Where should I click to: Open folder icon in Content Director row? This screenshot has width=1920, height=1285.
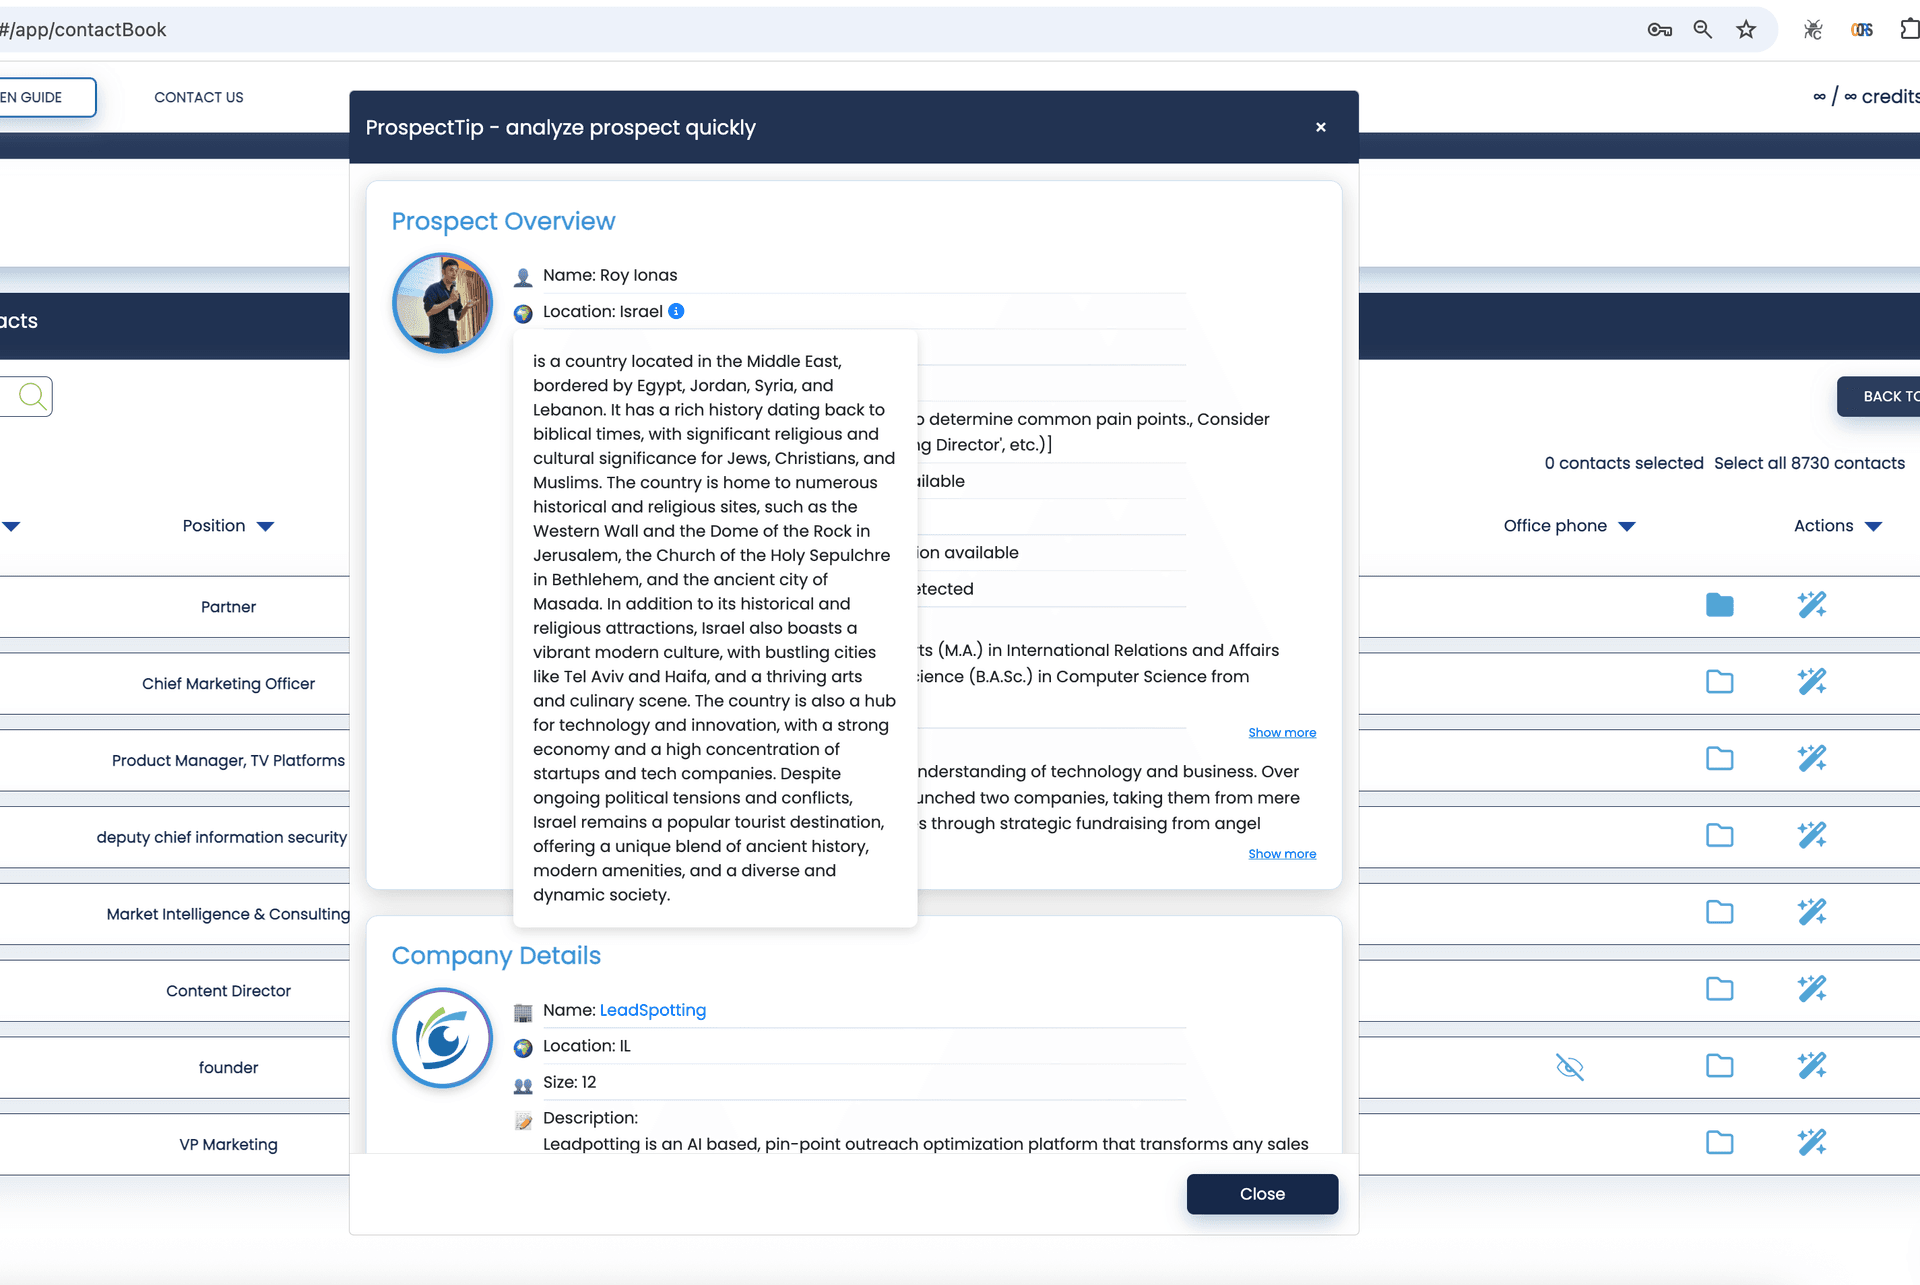(x=1719, y=989)
